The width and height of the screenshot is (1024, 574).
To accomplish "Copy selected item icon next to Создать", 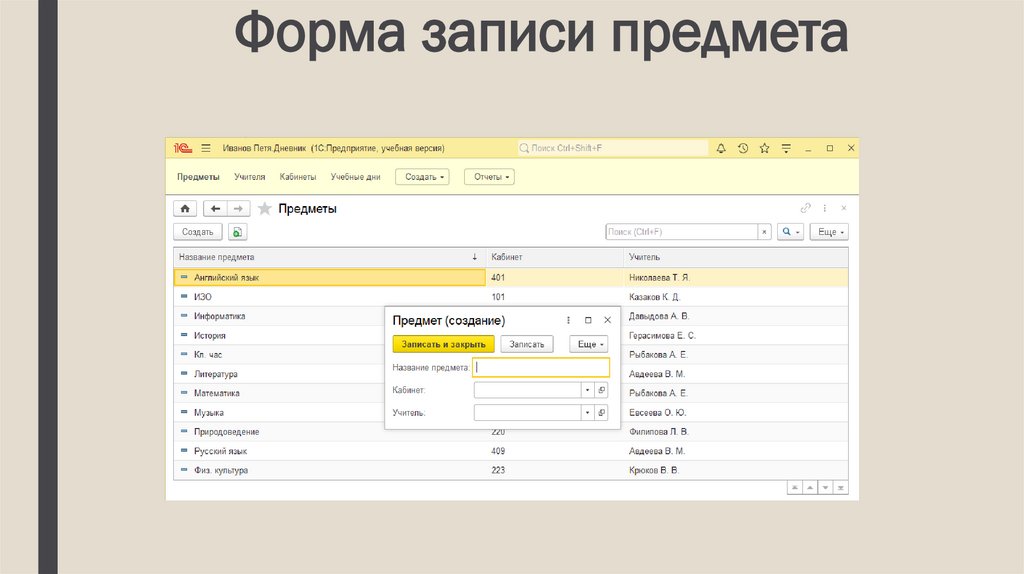I will coord(237,232).
